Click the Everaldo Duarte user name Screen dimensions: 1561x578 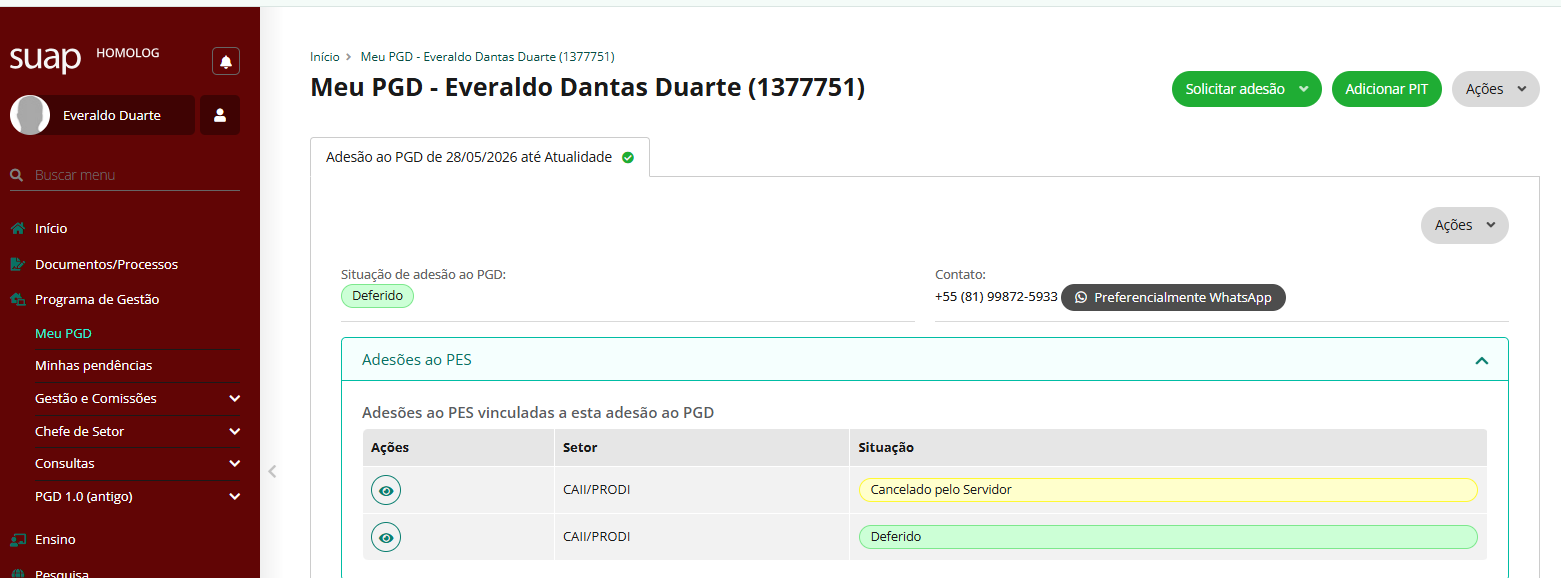click(x=112, y=115)
